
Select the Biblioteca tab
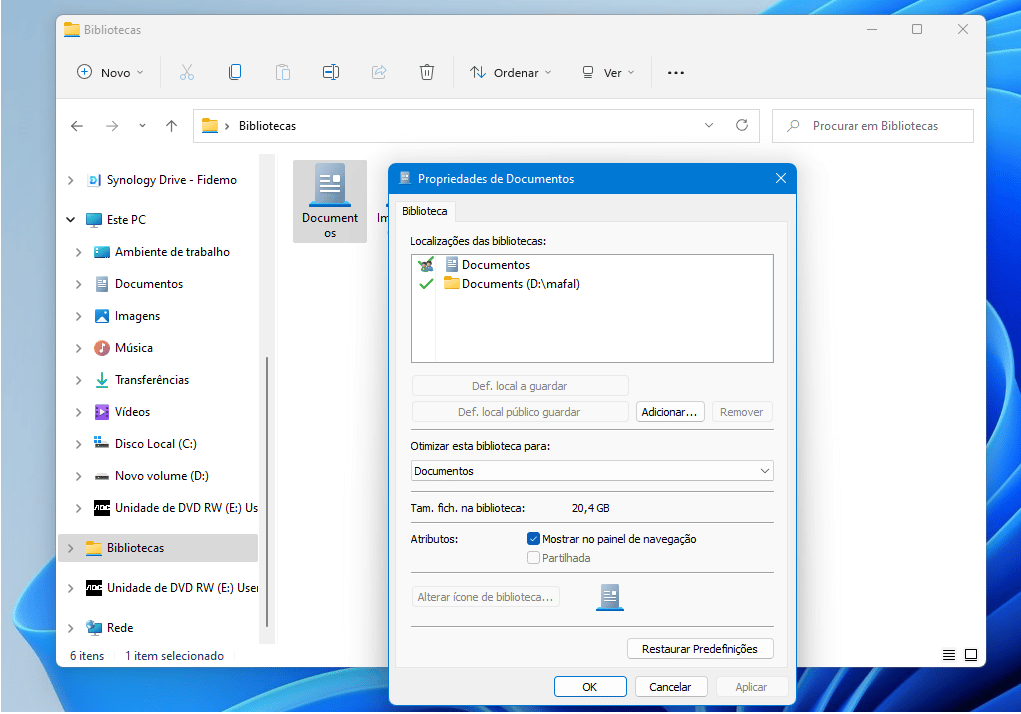(x=425, y=211)
